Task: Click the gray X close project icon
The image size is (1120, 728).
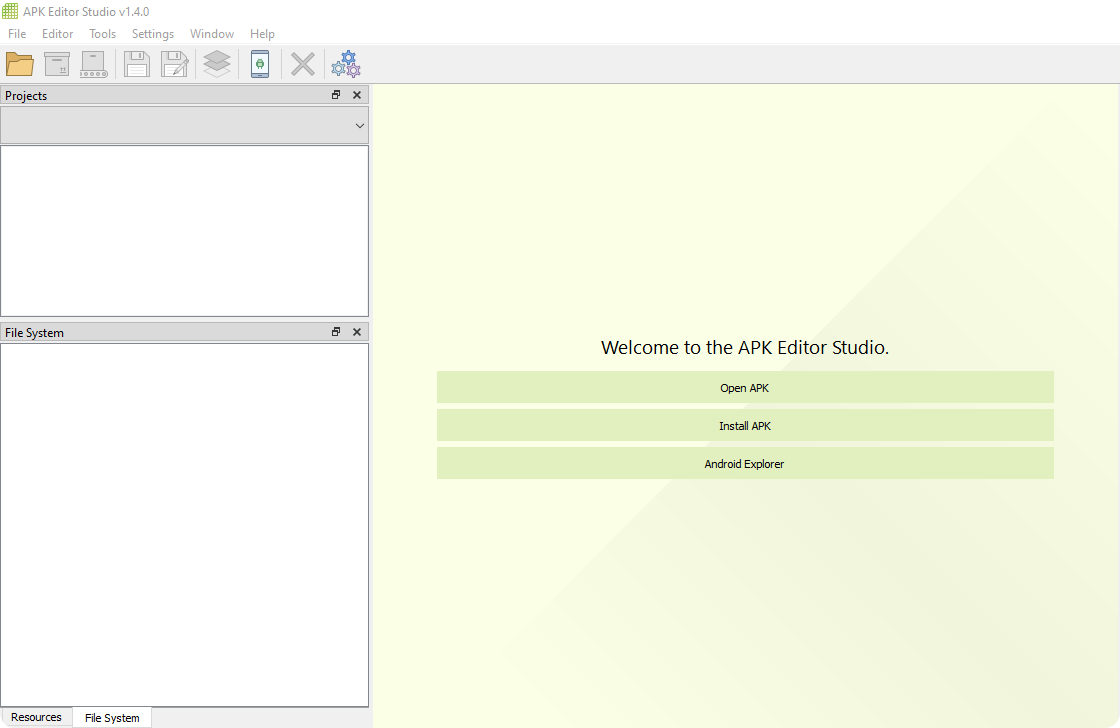Action: 303,64
